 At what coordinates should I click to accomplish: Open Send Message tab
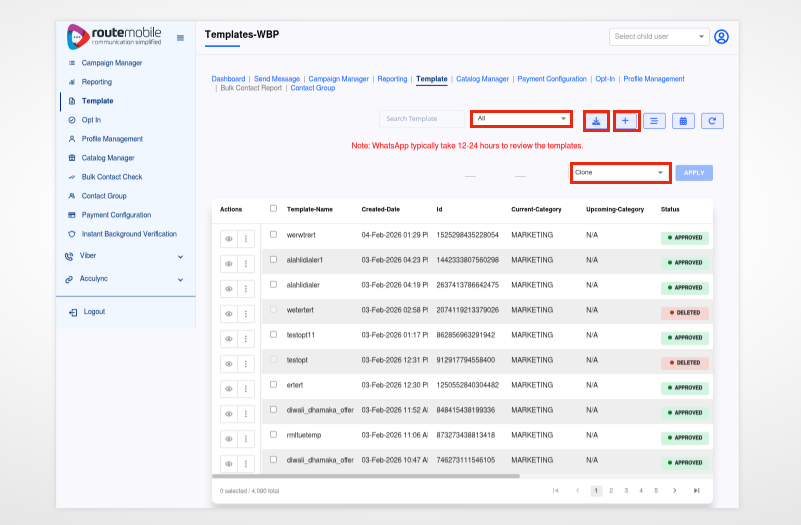277,79
